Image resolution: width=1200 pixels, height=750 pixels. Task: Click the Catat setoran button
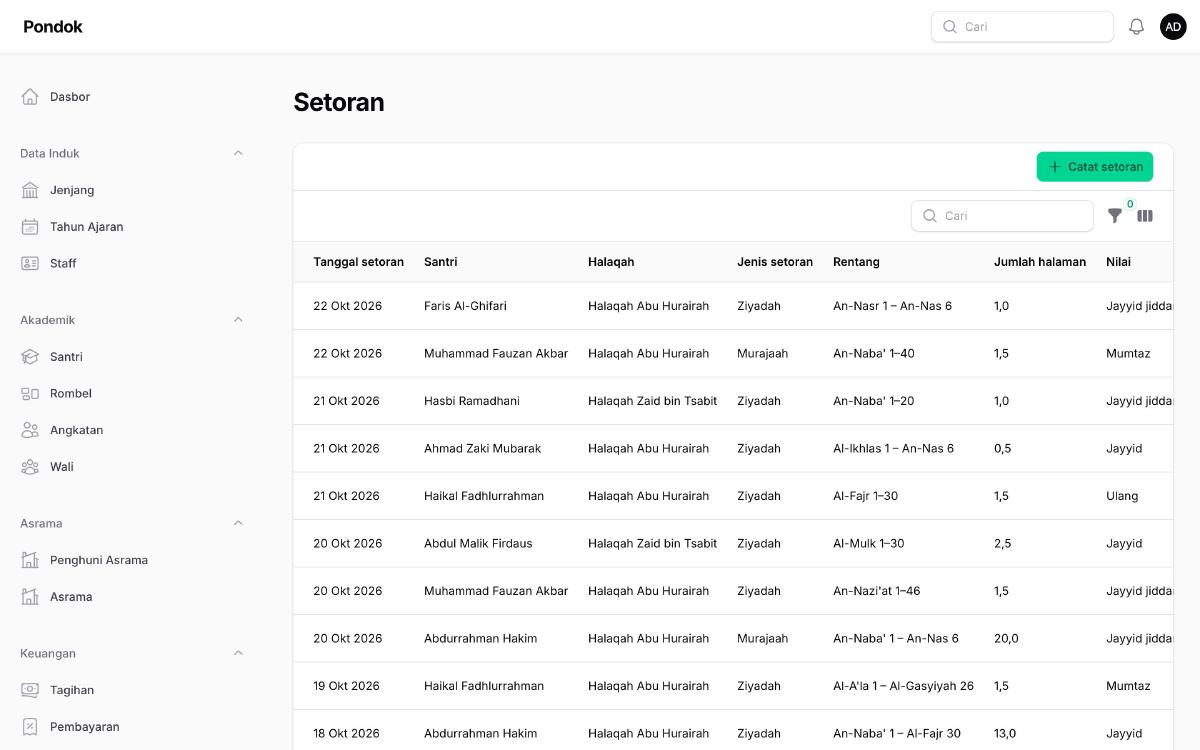[x=1095, y=167]
